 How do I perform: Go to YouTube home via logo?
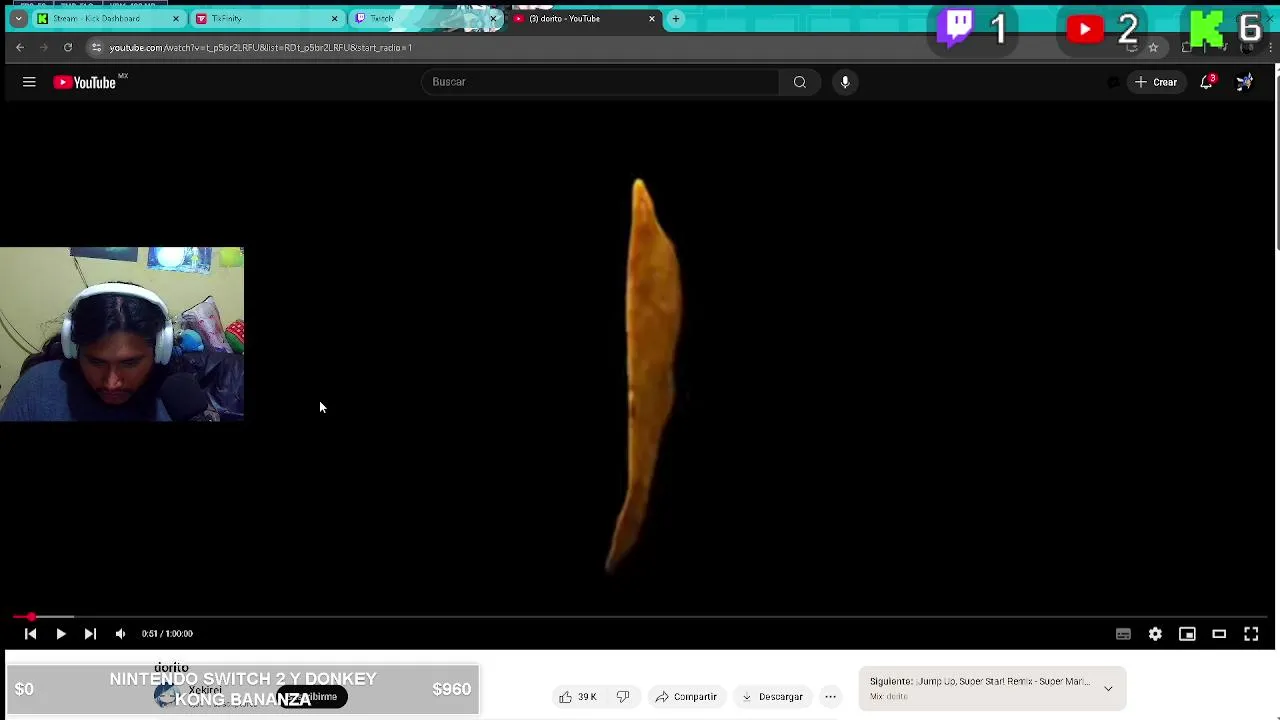(x=85, y=82)
